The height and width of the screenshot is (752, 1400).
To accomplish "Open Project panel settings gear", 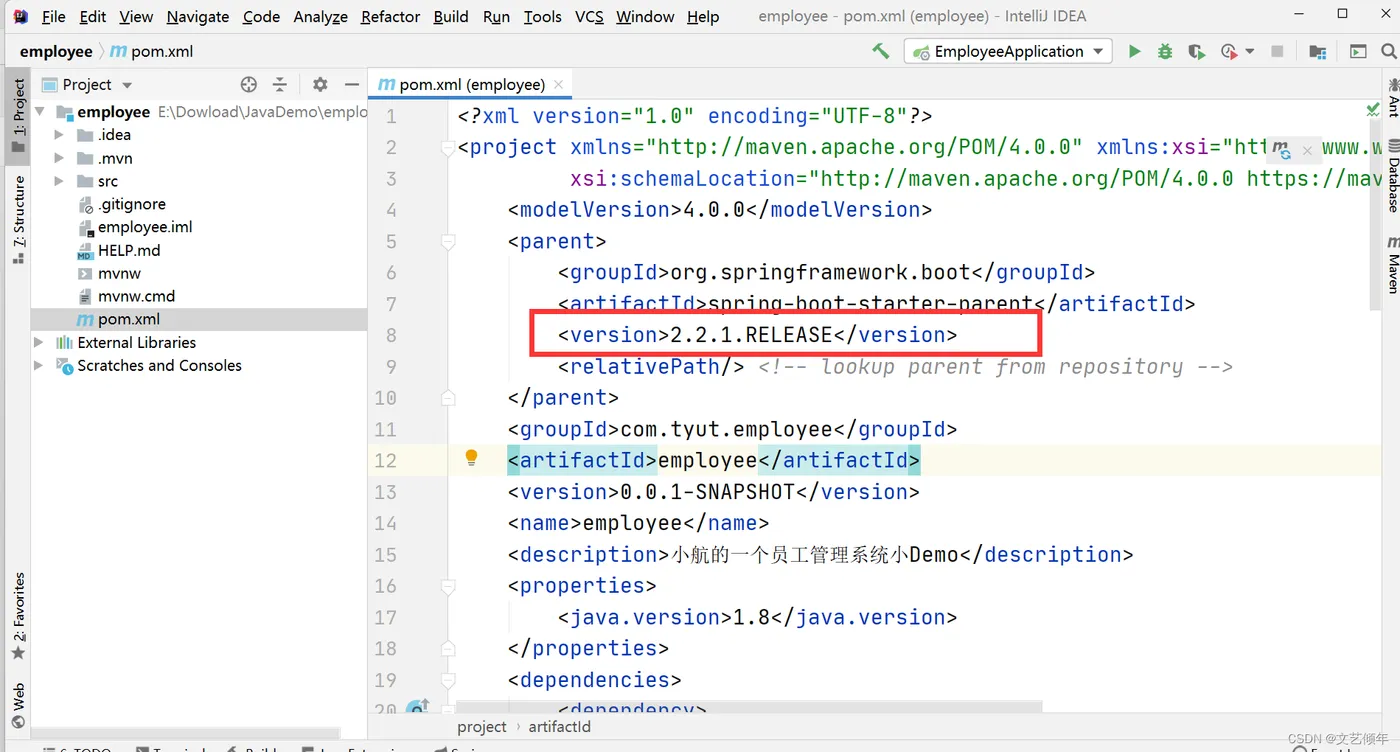I will click(x=320, y=84).
